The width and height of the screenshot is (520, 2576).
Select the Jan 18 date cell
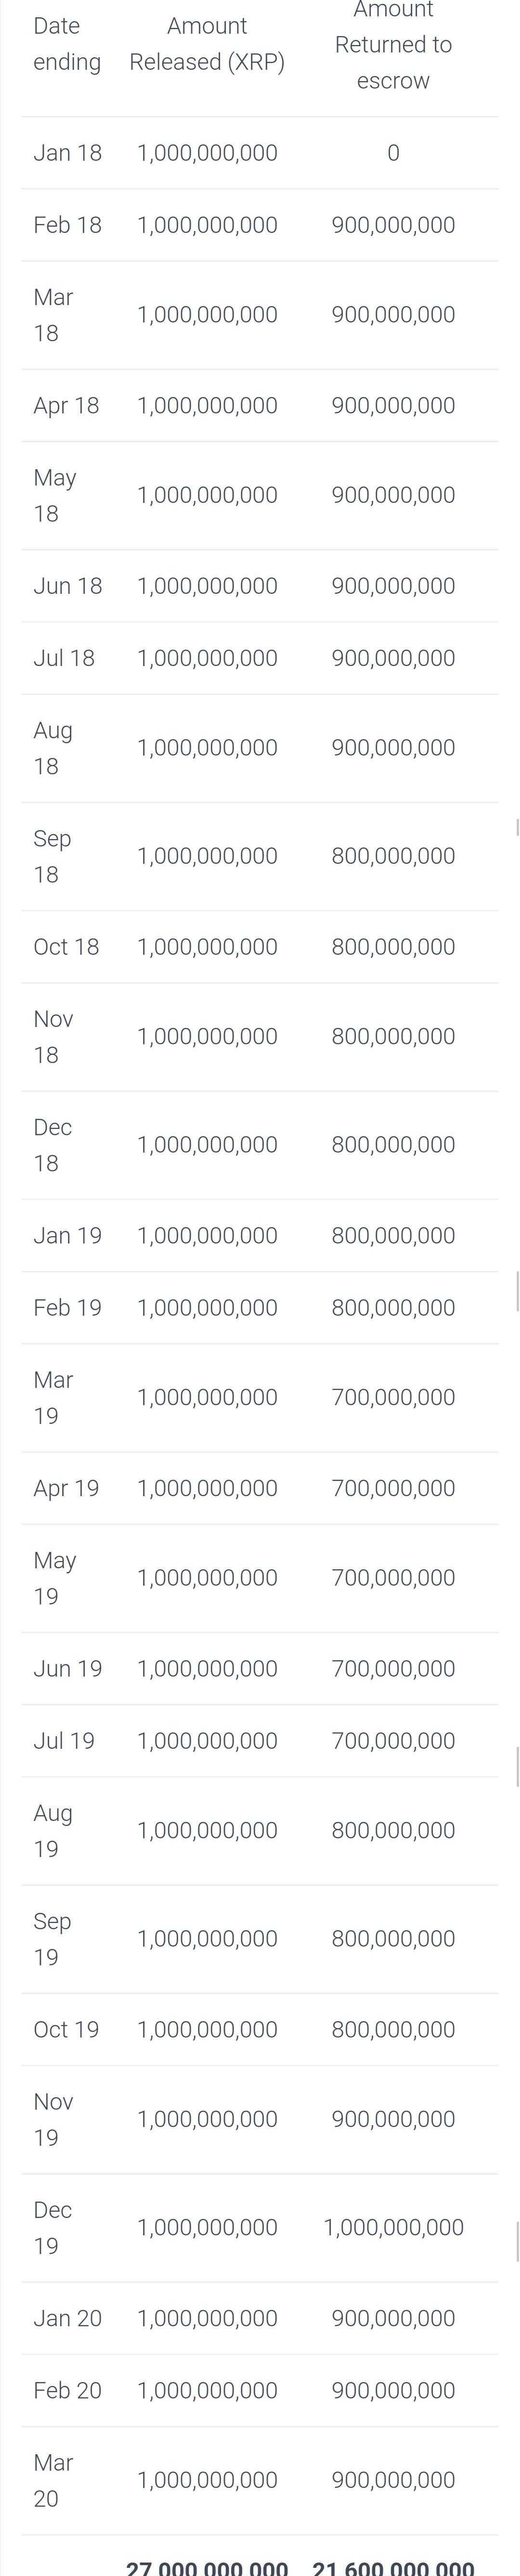coord(67,153)
